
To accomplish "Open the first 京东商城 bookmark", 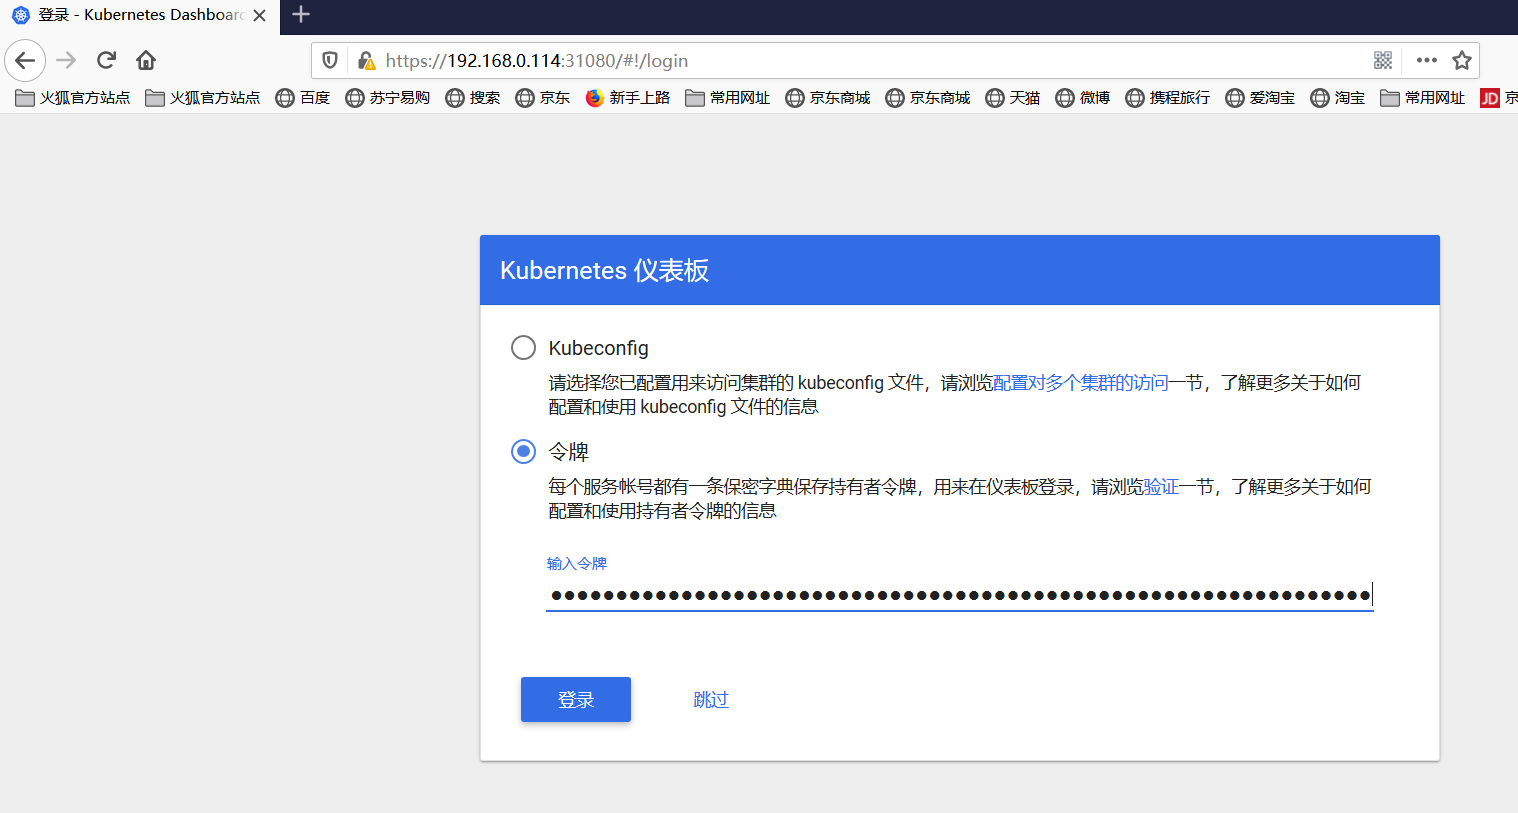I will tap(828, 98).
